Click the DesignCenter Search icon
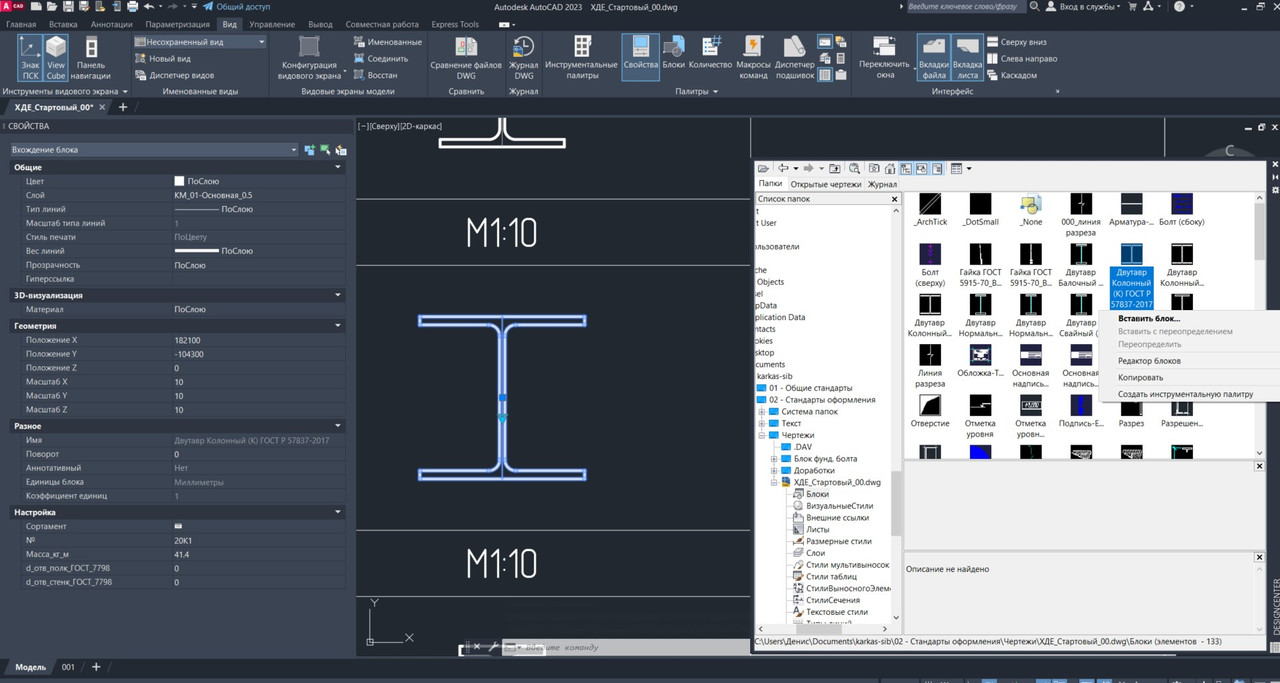 pyautogui.click(x=854, y=168)
